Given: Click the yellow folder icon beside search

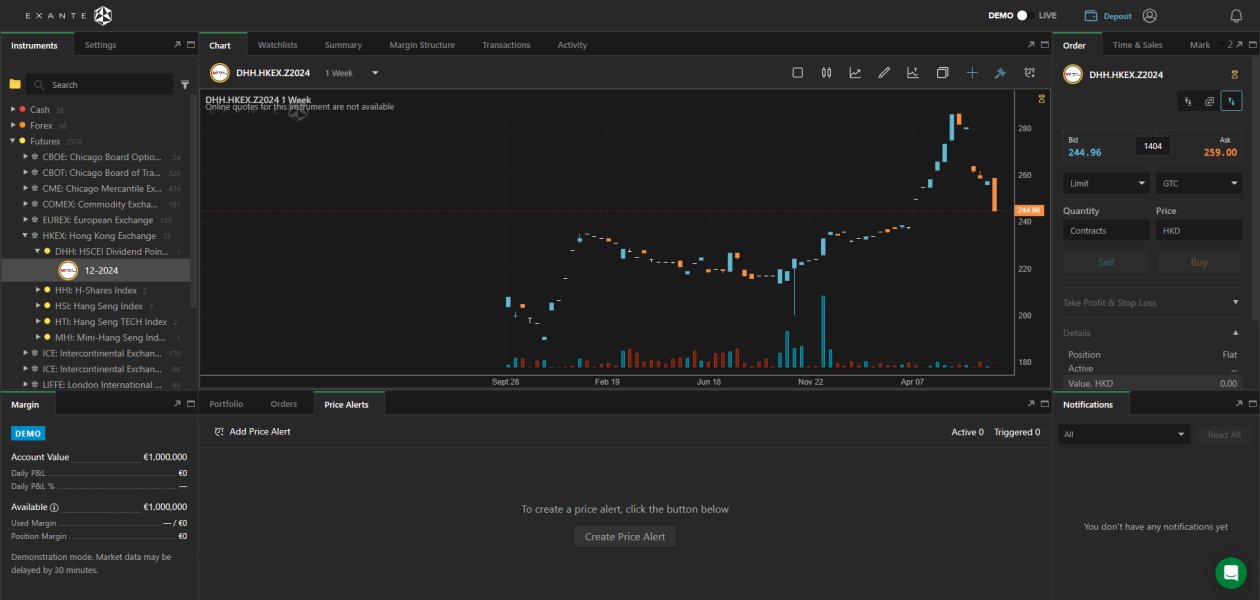Looking at the screenshot, I should coord(15,85).
